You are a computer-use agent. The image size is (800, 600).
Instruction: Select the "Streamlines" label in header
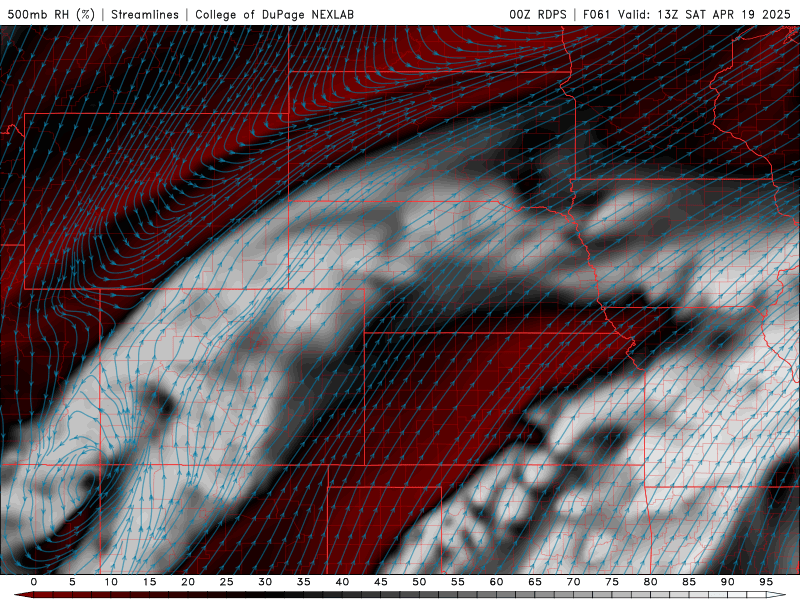(x=145, y=14)
